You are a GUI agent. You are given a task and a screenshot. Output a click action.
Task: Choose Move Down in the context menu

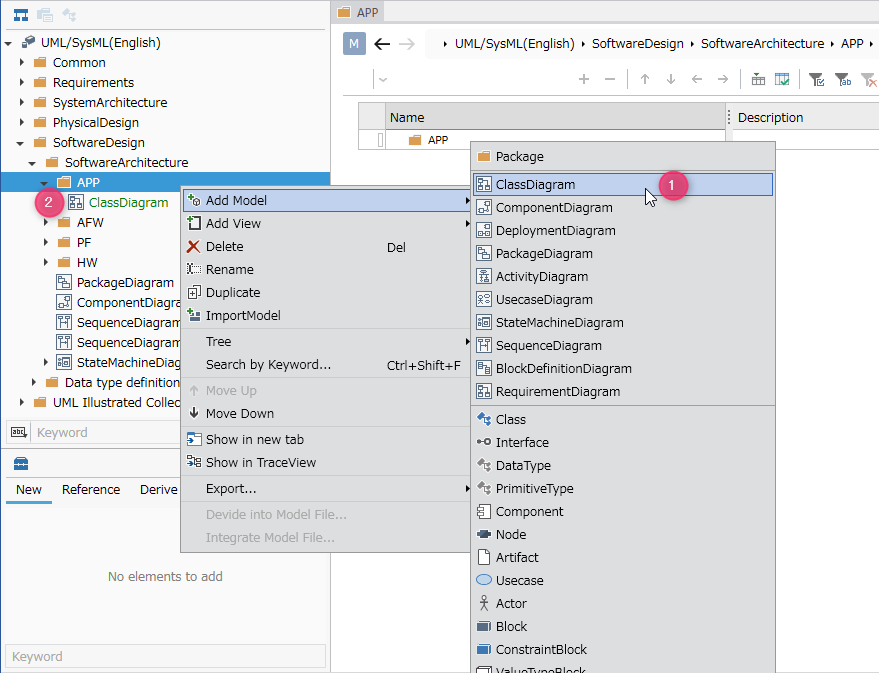click(x=327, y=413)
